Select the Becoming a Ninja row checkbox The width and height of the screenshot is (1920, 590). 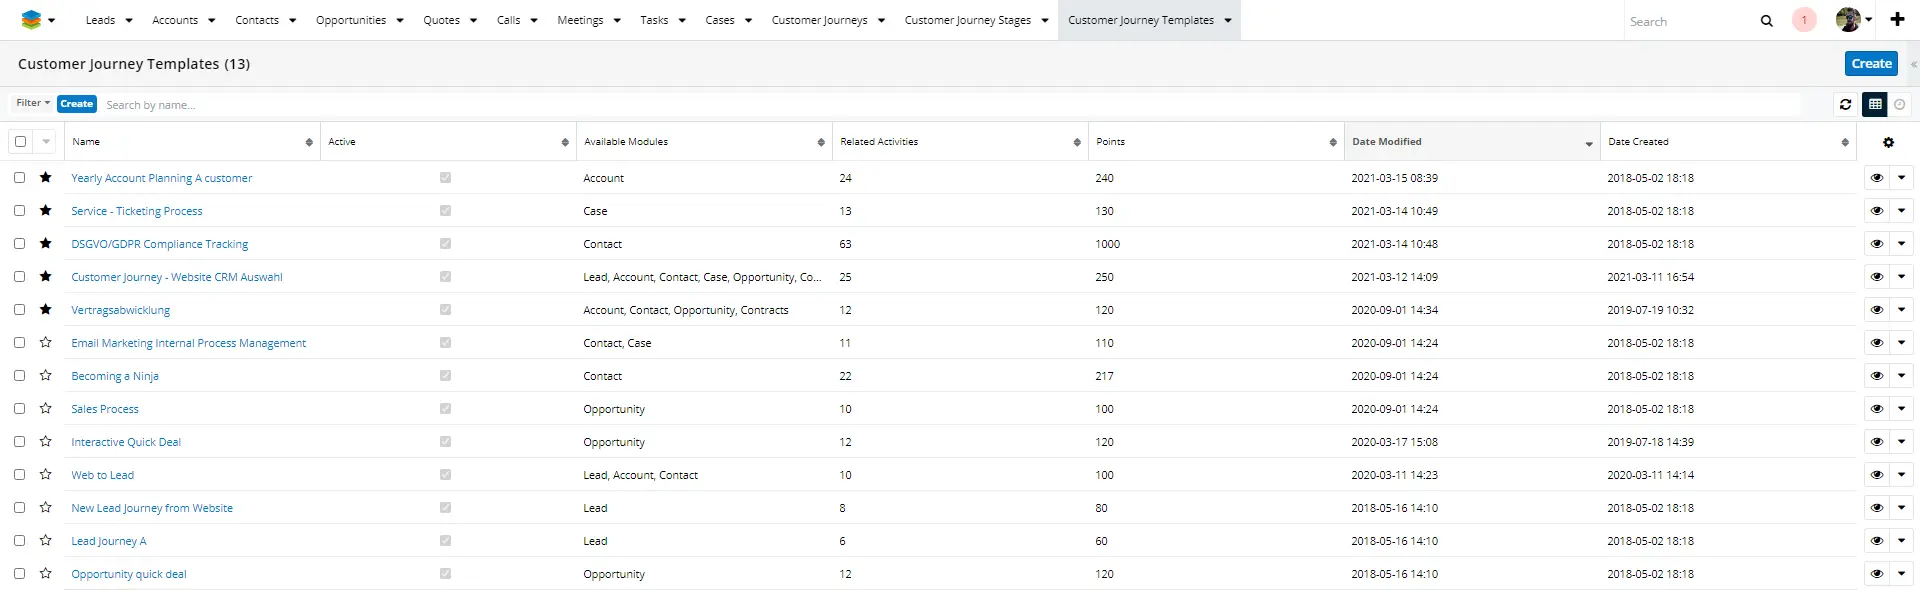coord(19,375)
